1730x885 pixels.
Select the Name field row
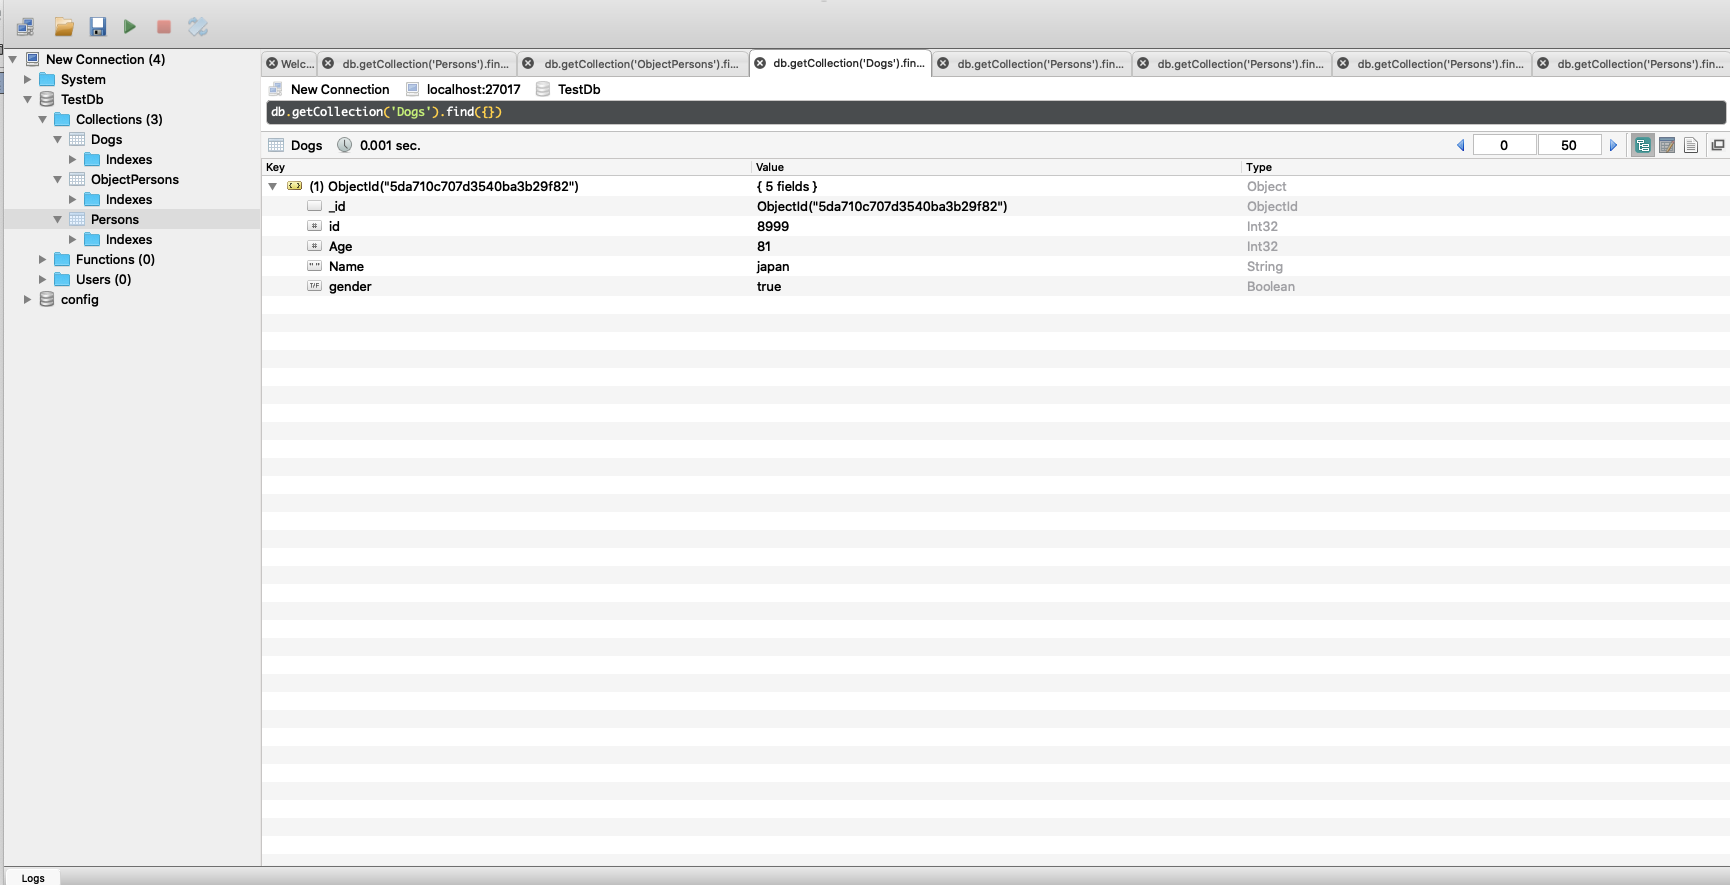coord(996,266)
